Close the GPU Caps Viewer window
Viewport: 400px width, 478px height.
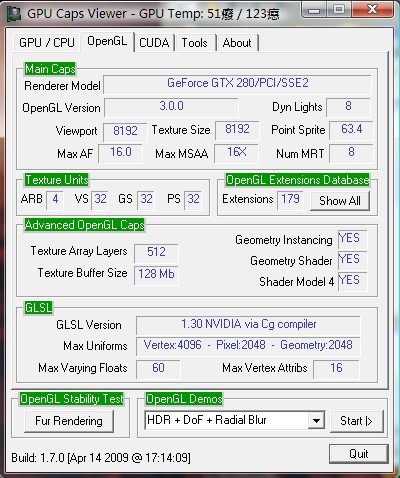[x=373, y=9]
